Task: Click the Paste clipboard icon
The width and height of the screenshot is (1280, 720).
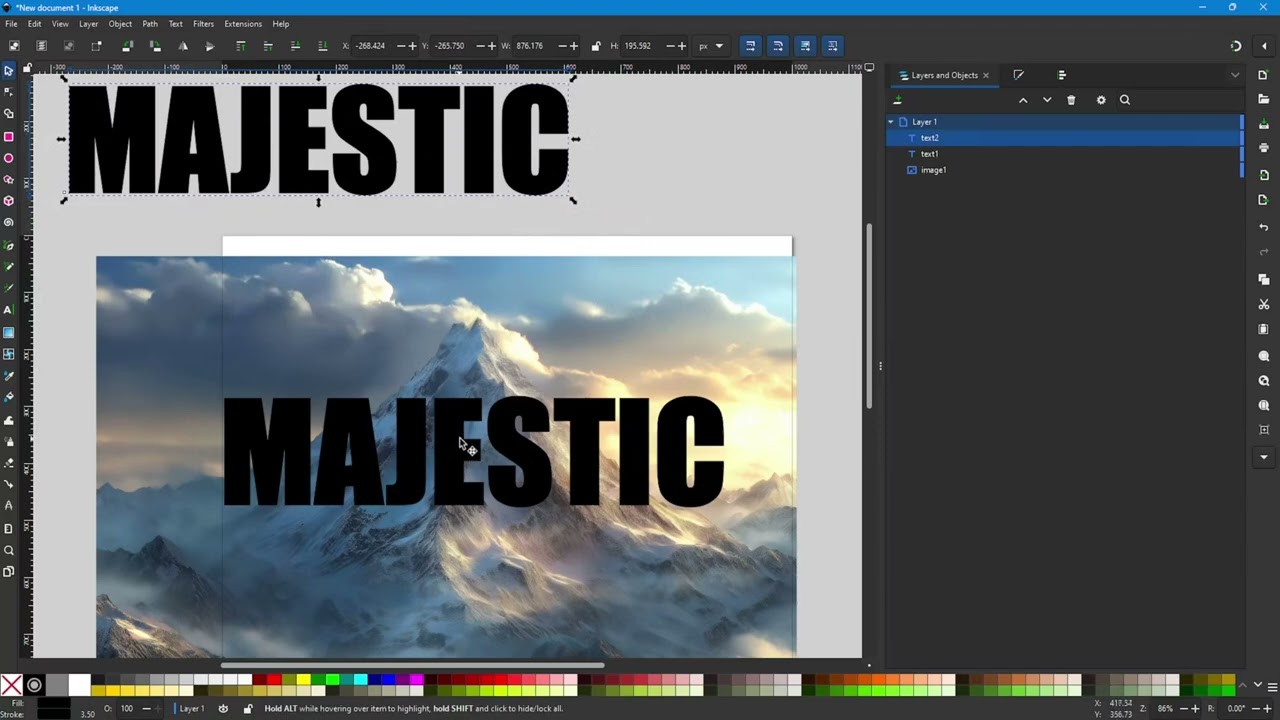Action: point(1264,329)
